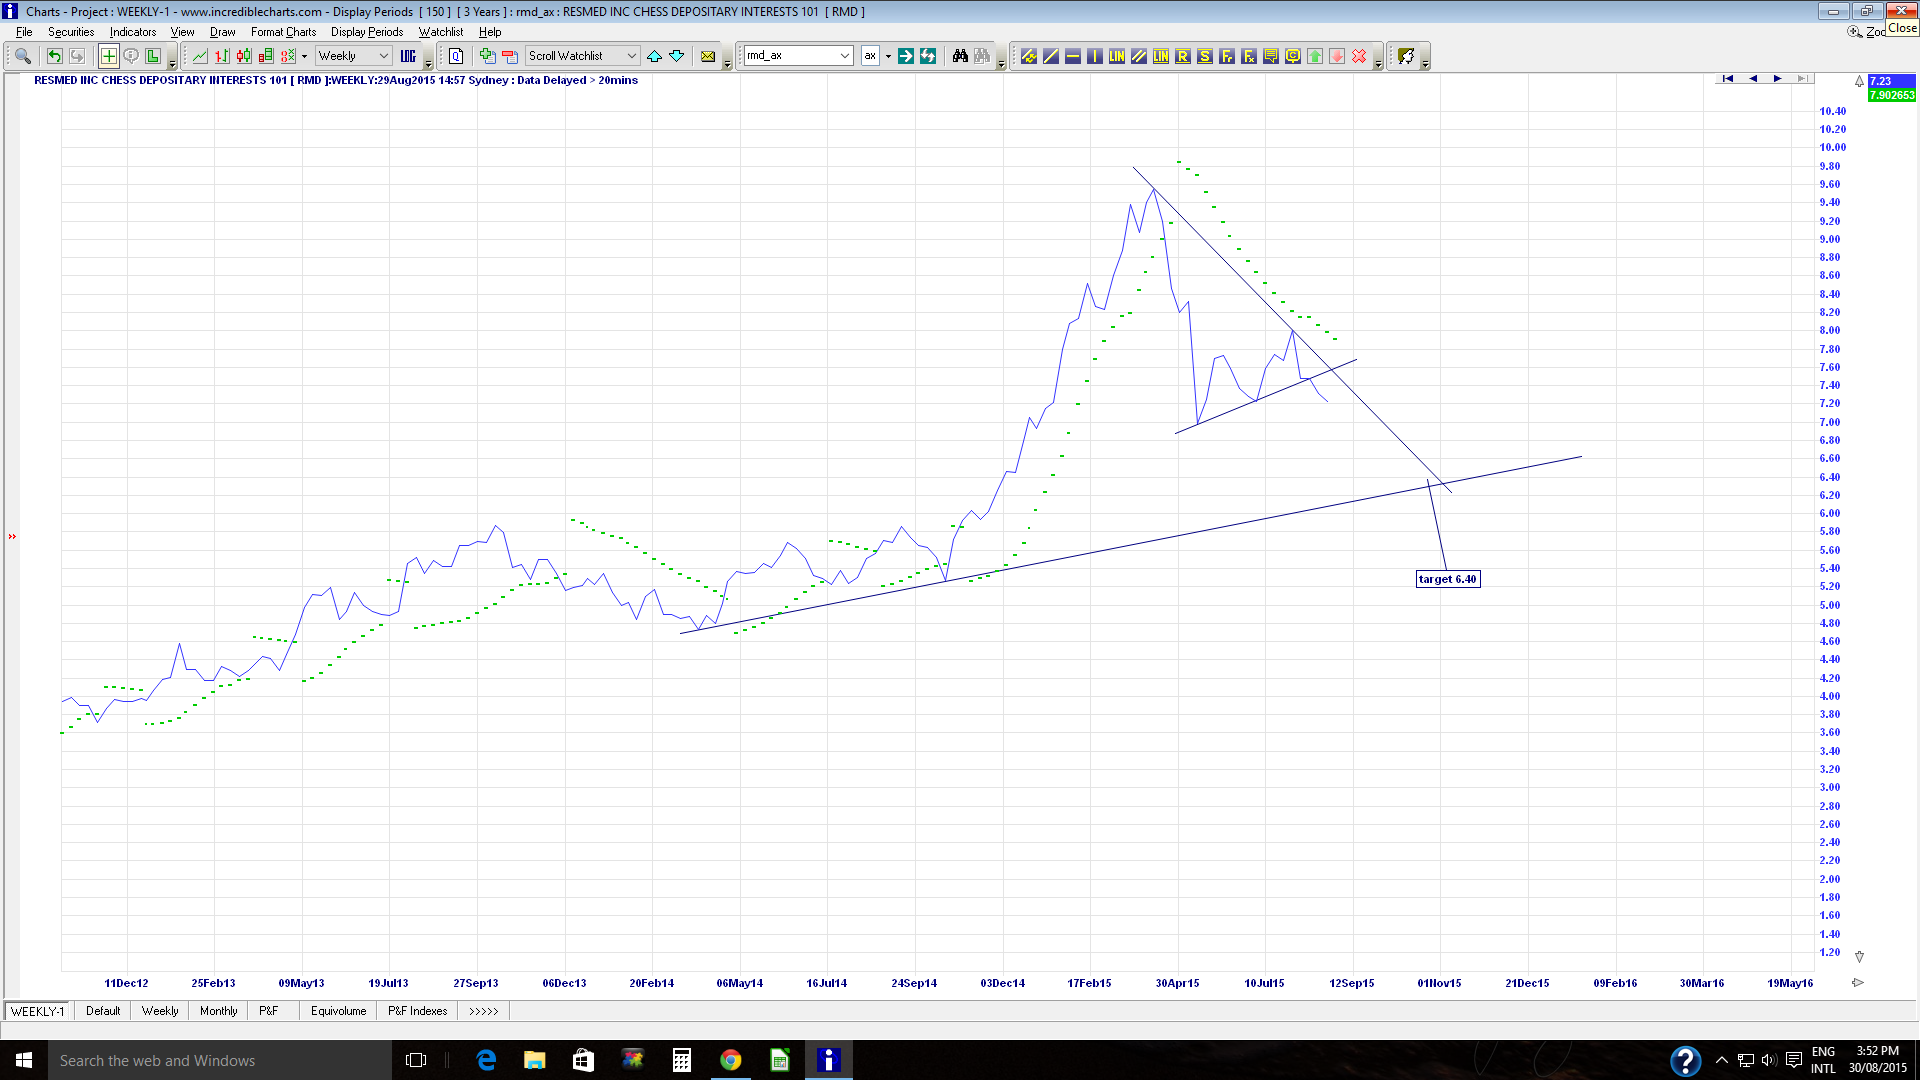
Task: Toggle the LOG scale button
Action: pyautogui.click(x=408, y=56)
